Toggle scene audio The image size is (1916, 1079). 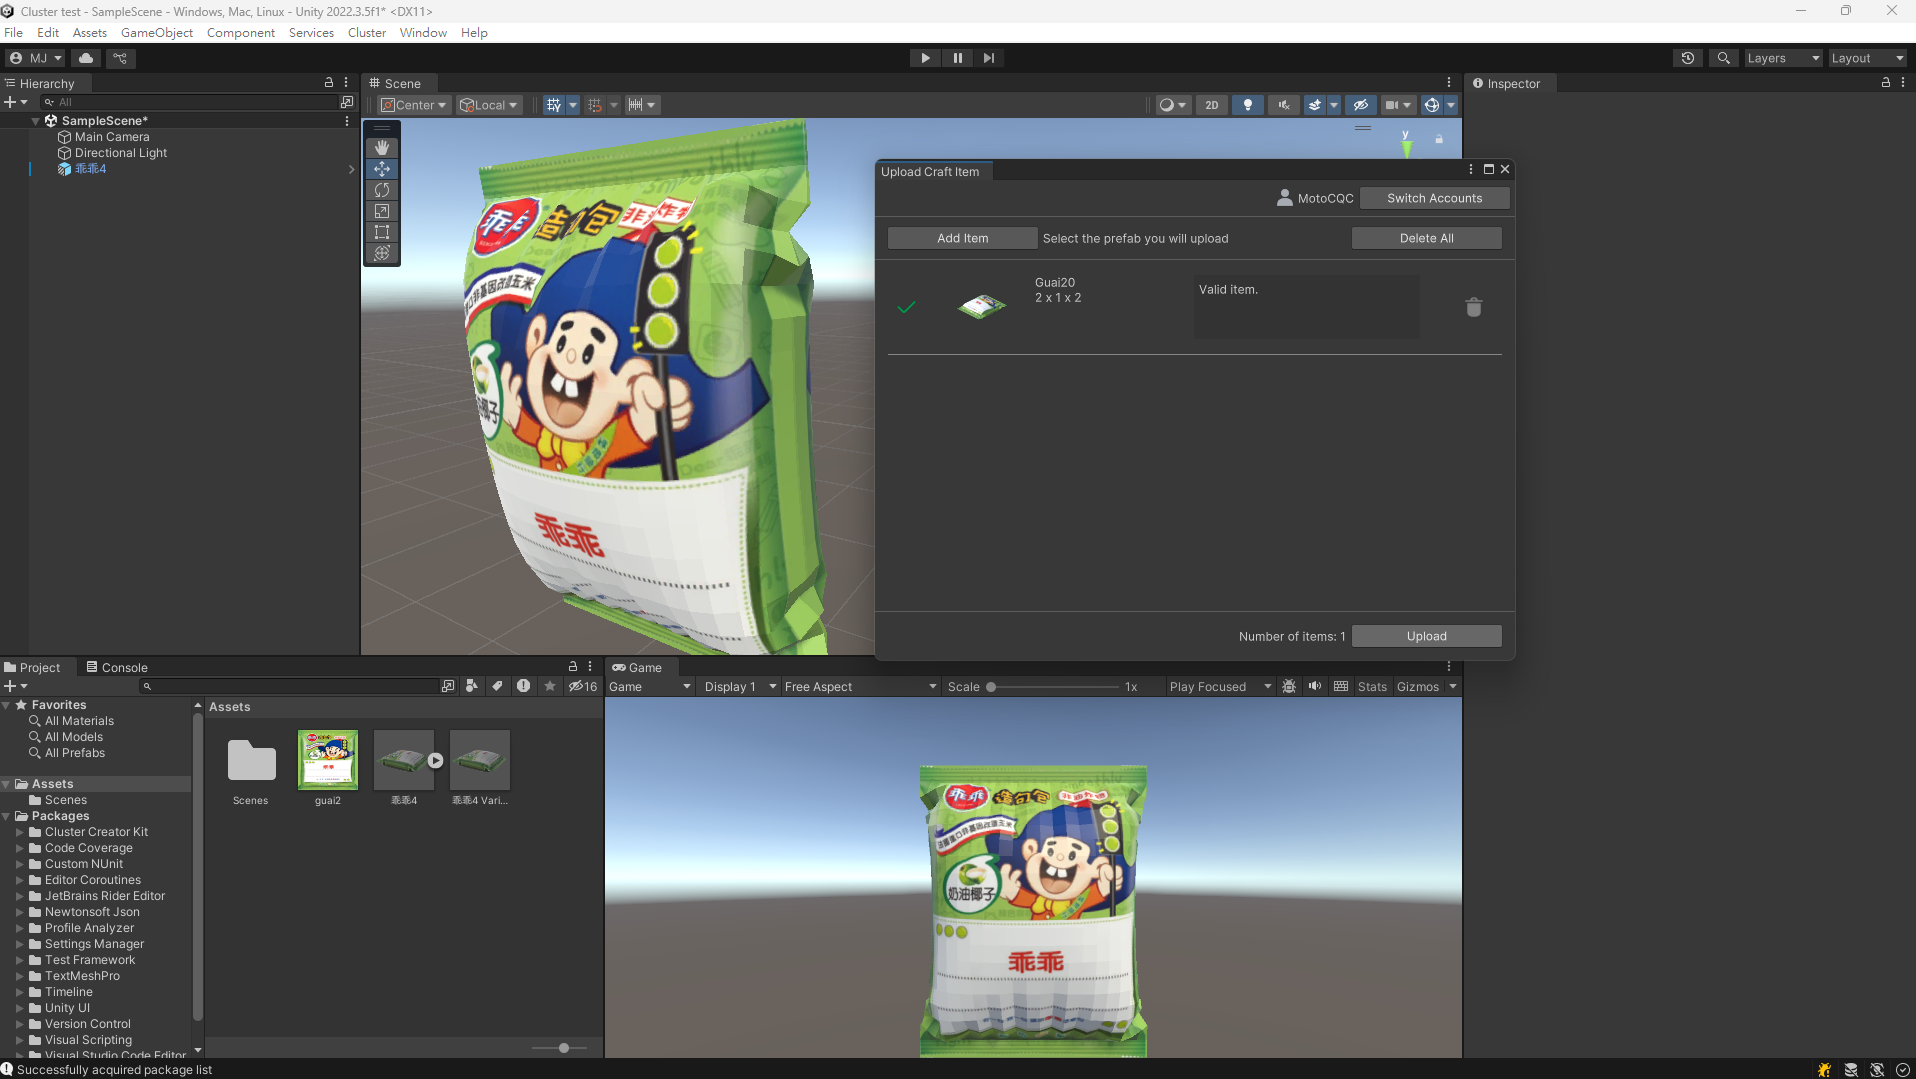(1284, 105)
